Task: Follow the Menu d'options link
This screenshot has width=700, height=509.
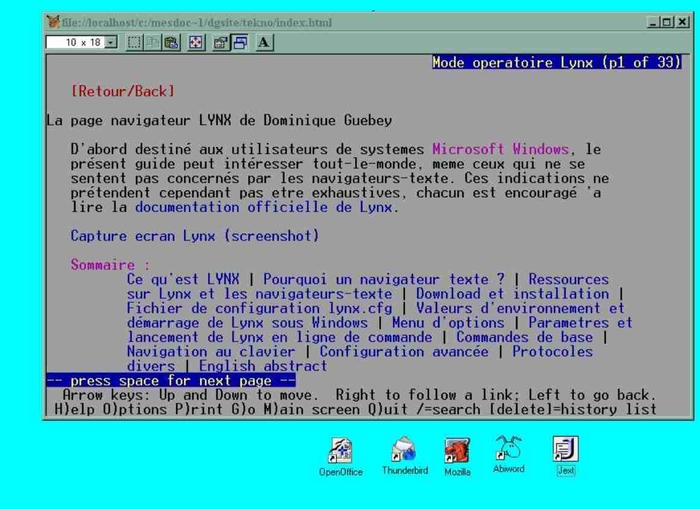Action: (x=448, y=322)
